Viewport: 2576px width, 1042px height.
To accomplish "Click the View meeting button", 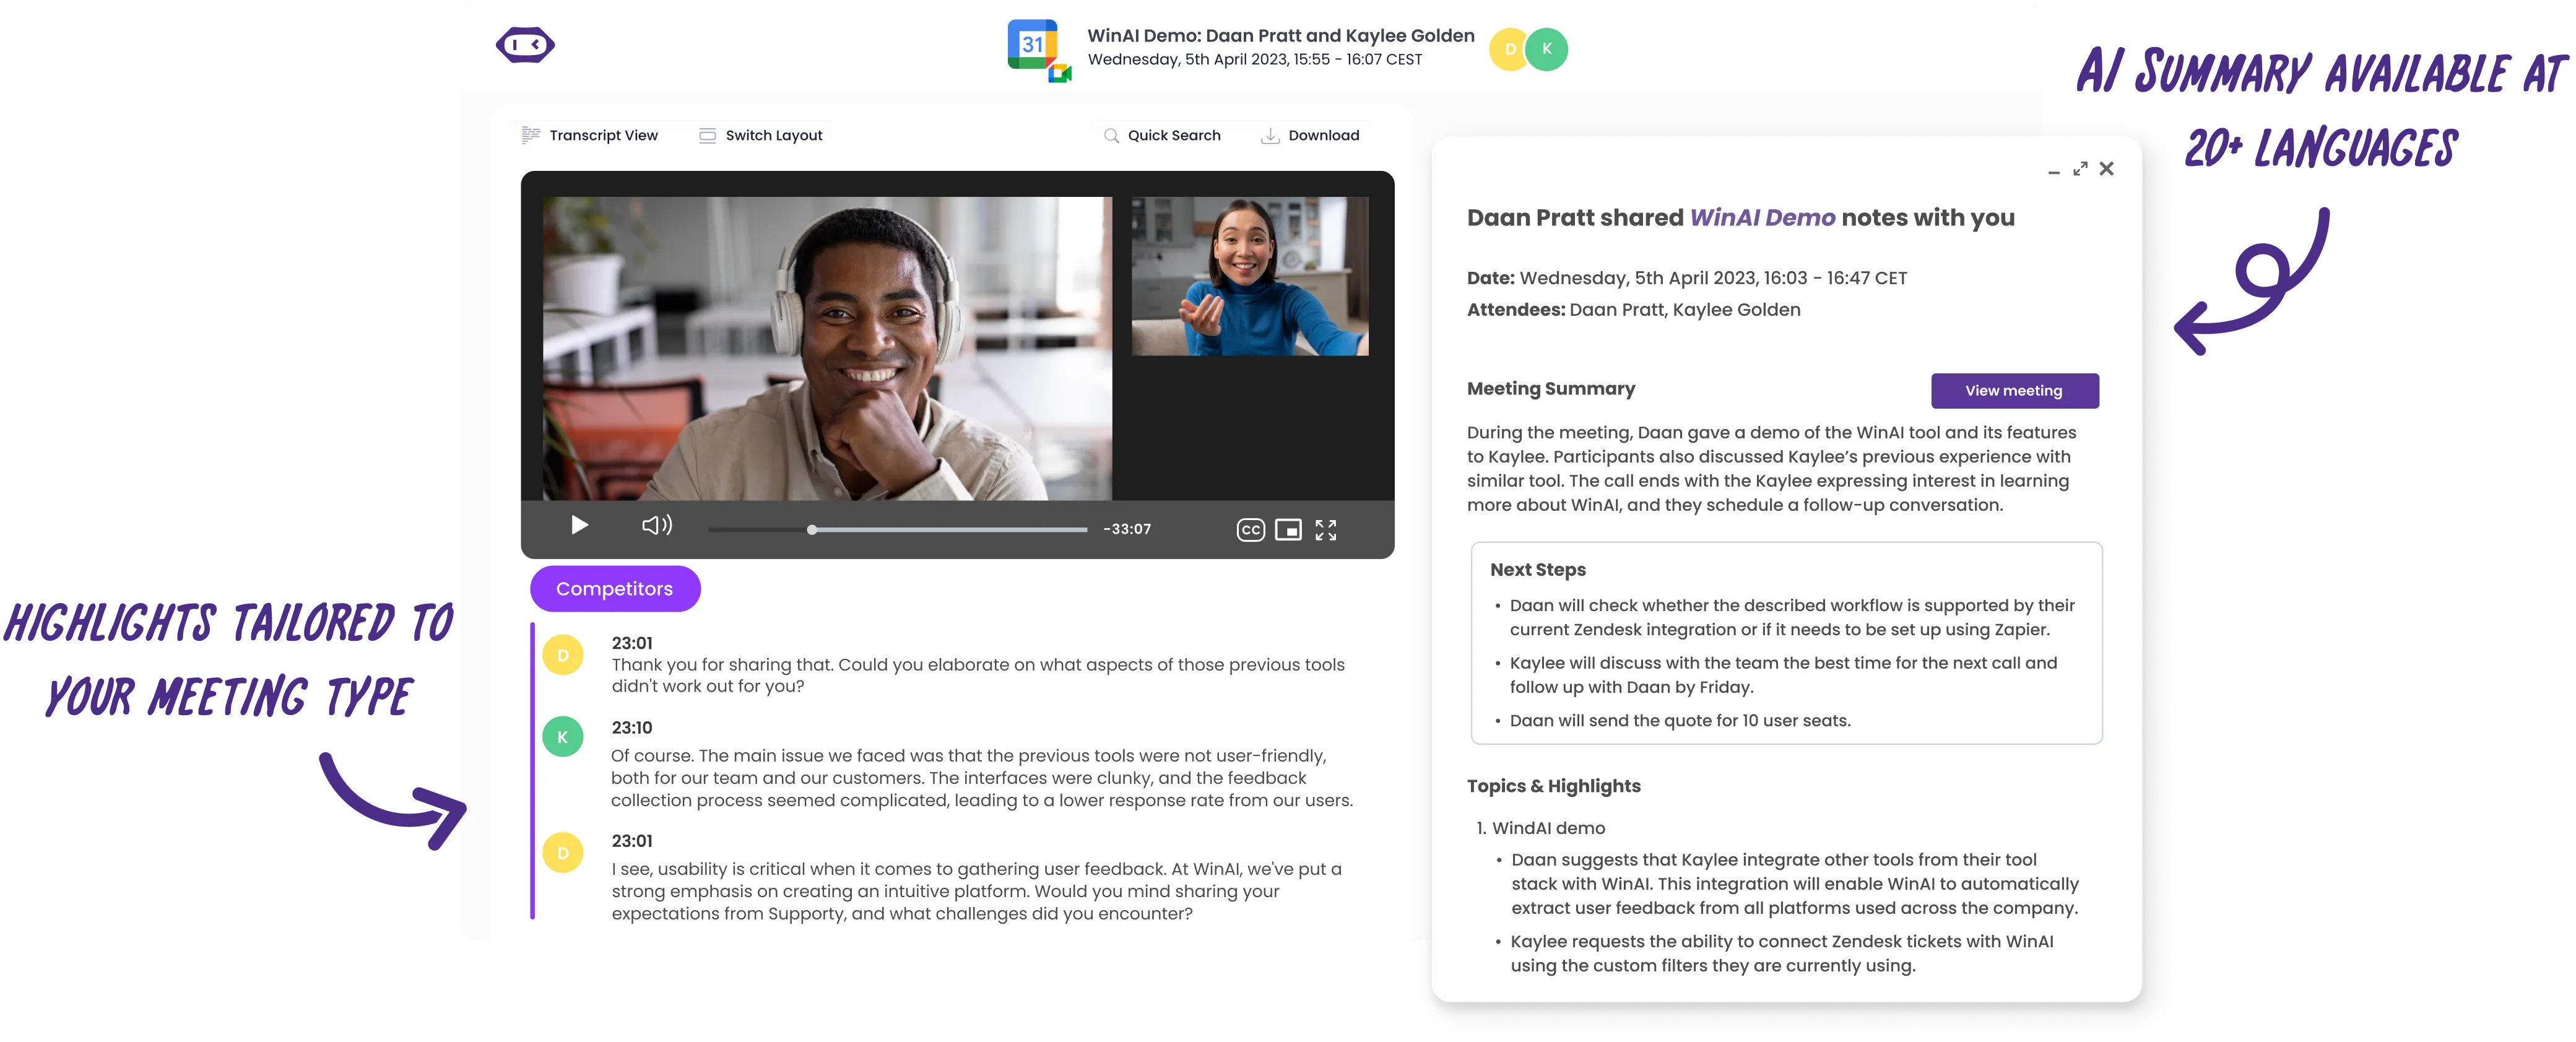I will coord(2014,391).
